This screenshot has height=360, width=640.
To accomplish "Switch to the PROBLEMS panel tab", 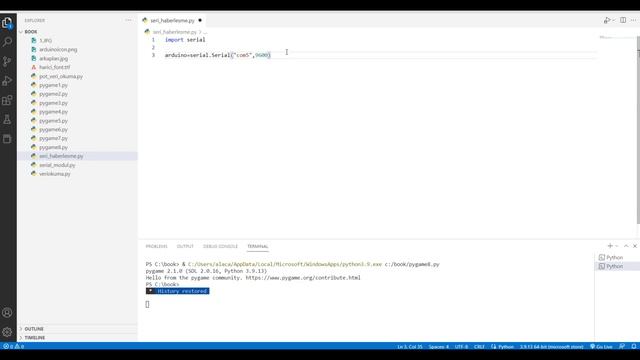I will coord(156,246).
